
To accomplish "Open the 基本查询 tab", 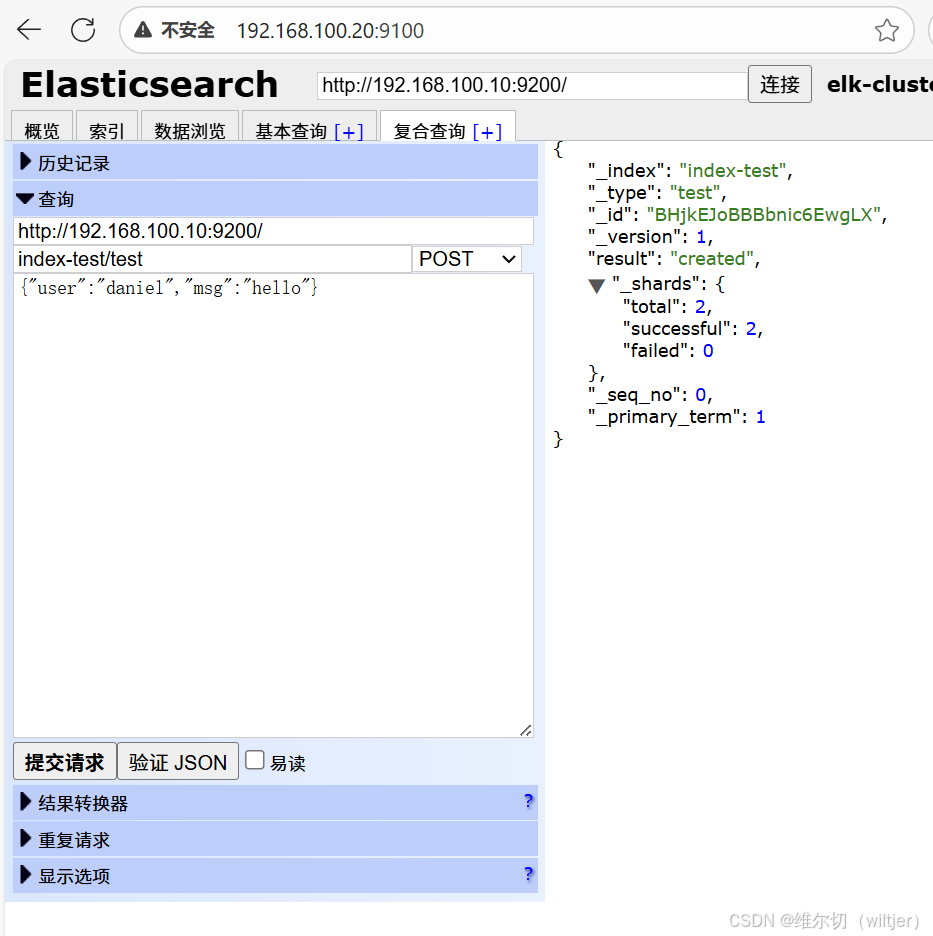I will pyautogui.click(x=291, y=130).
